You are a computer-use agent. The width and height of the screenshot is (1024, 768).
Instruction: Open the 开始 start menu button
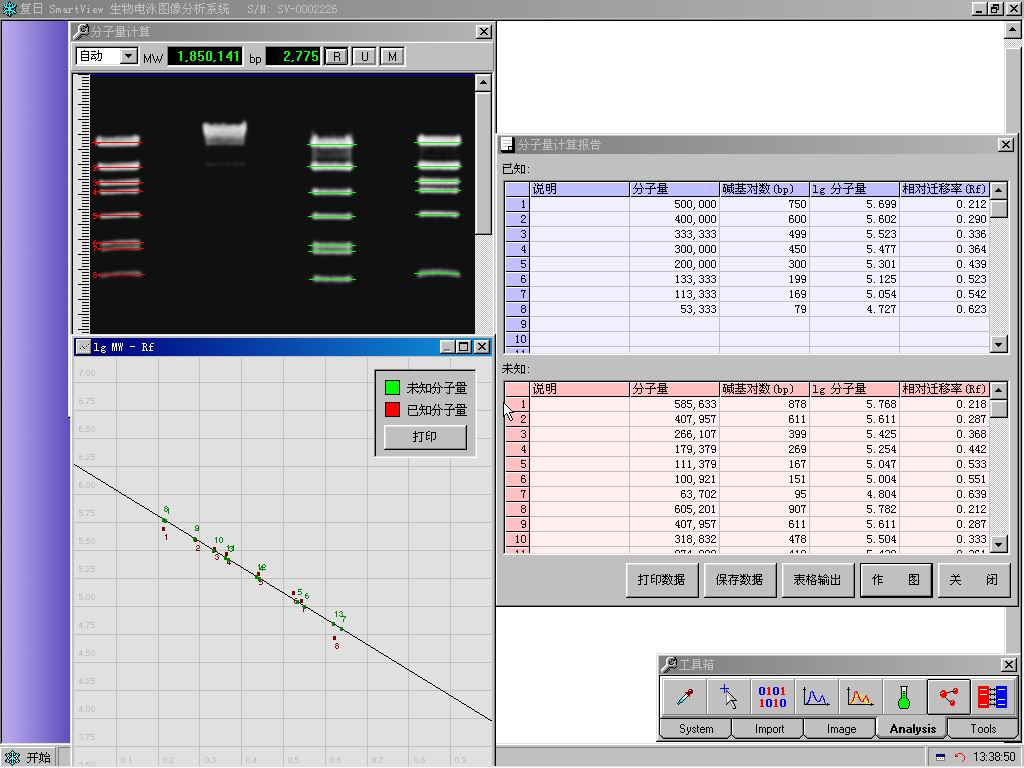pos(28,758)
